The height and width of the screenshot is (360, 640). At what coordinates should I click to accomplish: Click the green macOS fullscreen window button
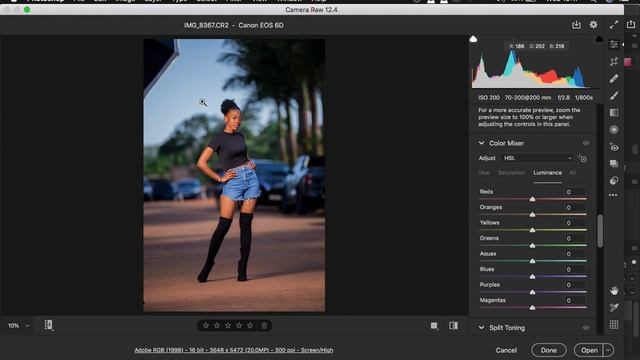click(x=27, y=9)
